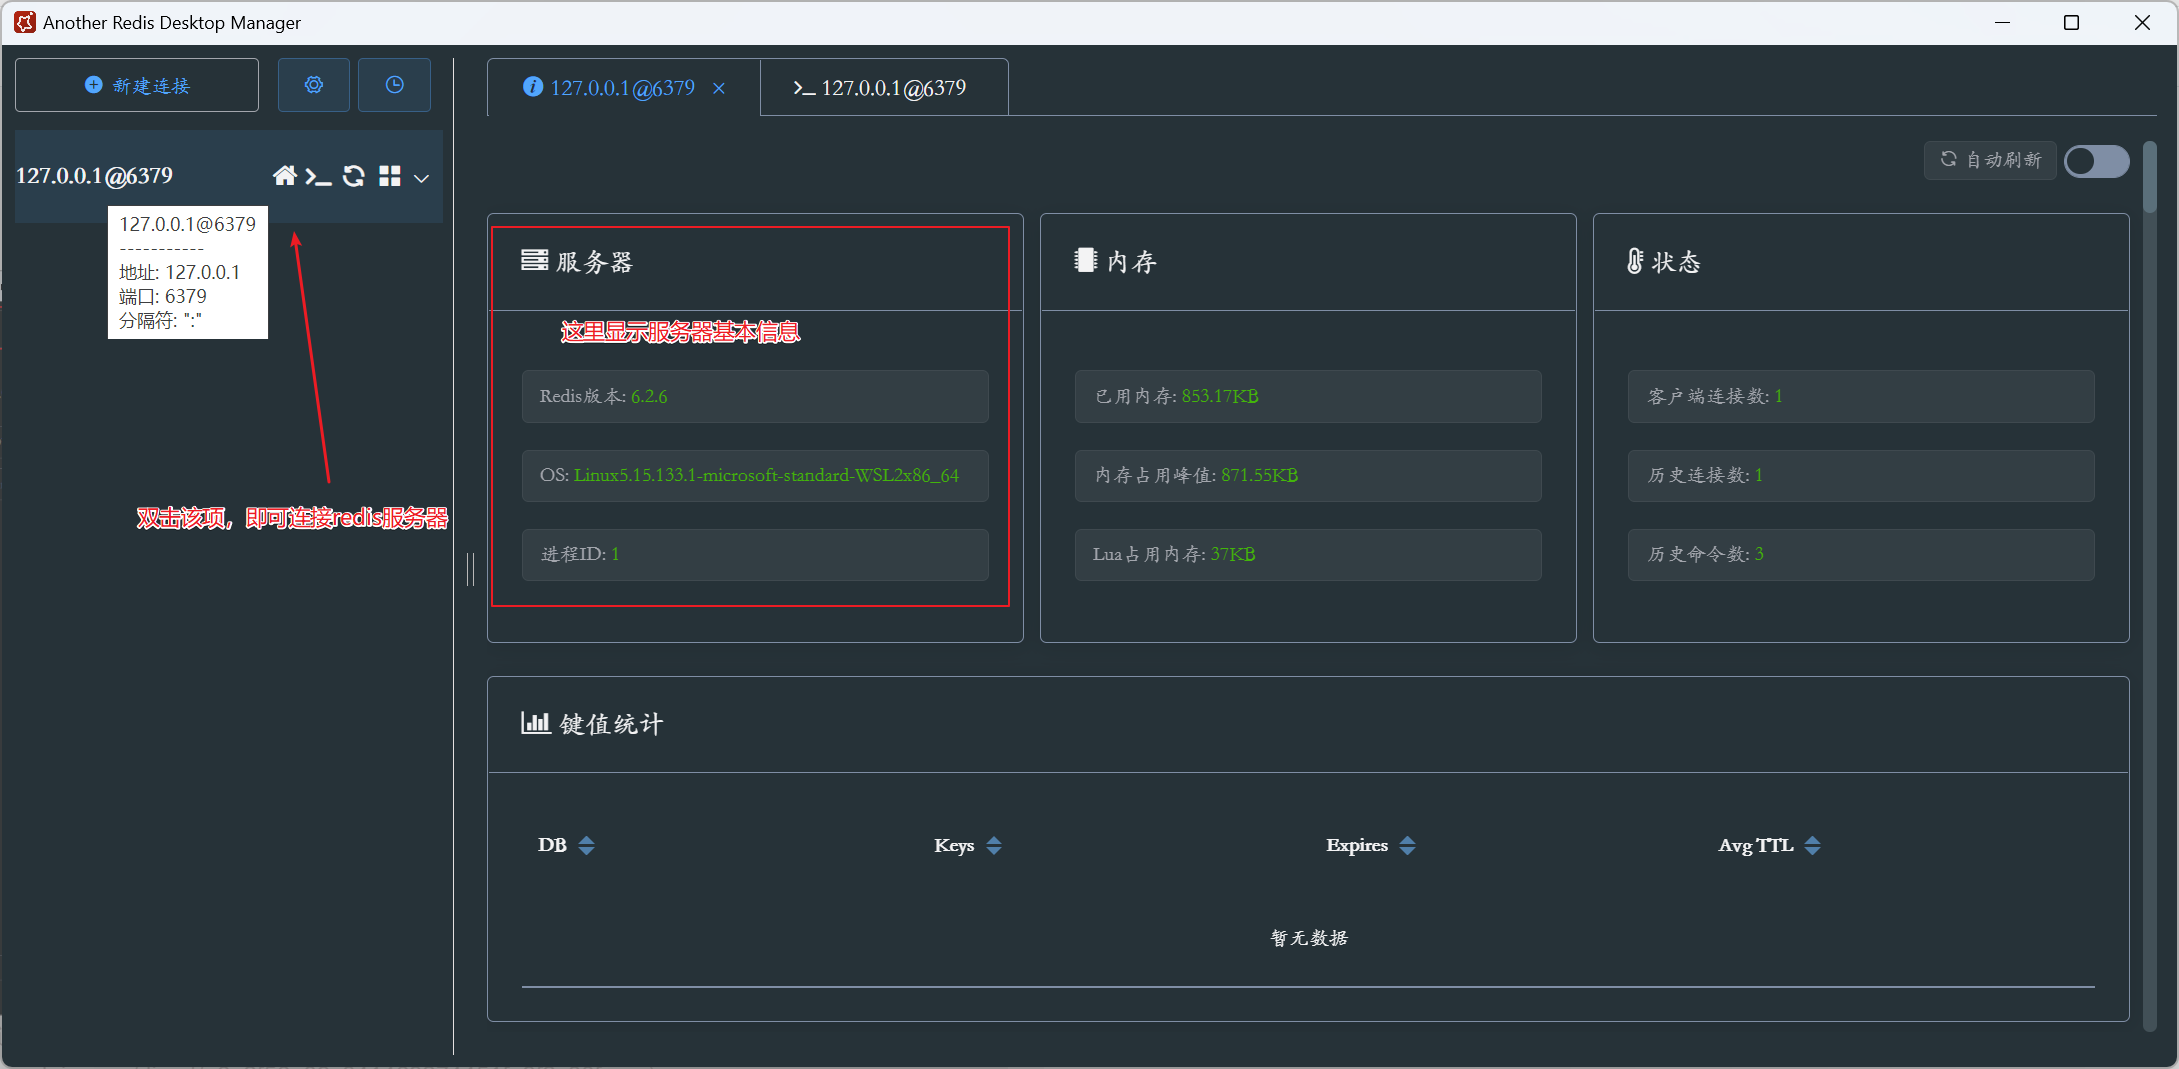Viewport: 2179px width, 1069px height.
Task: Click the no data (暂无数据) message
Action: point(1309,938)
